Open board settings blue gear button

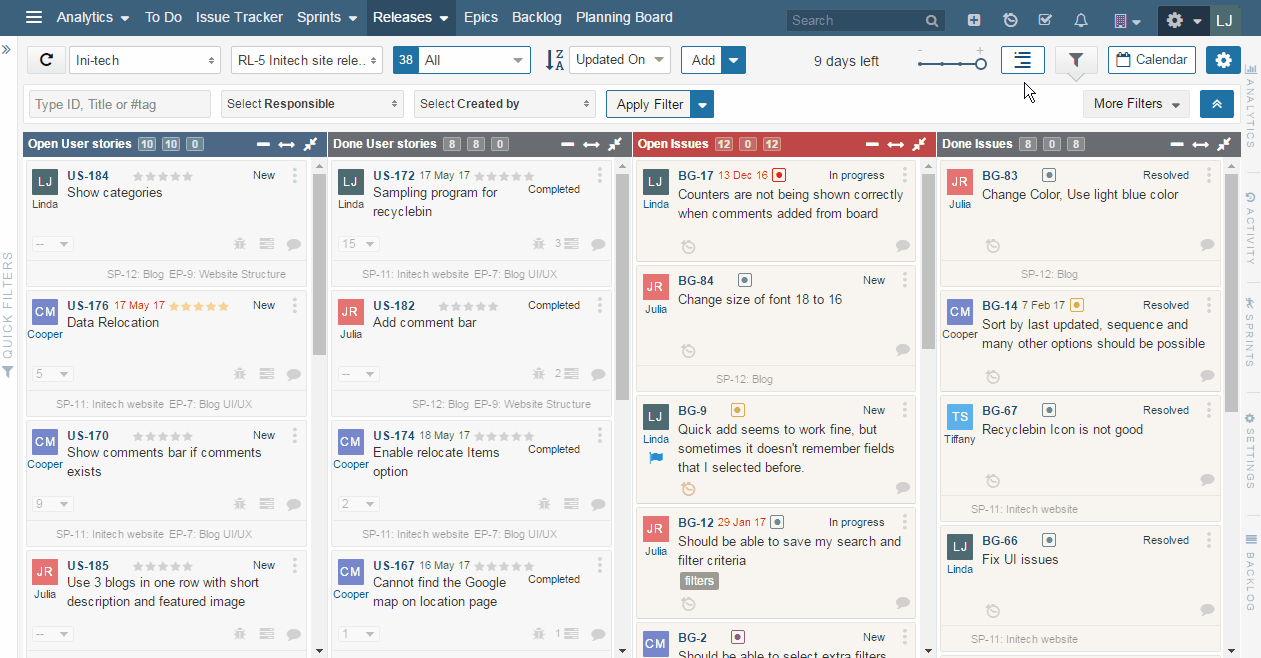tap(1223, 60)
